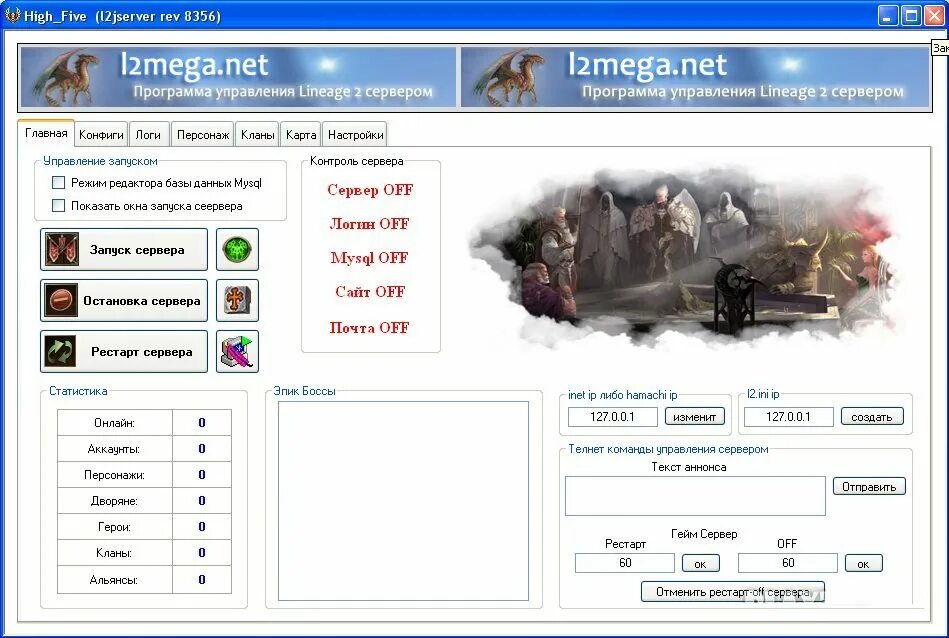Click the tombstone cross icon button
The height and width of the screenshot is (638, 949).
pyautogui.click(x=237, y=300)
